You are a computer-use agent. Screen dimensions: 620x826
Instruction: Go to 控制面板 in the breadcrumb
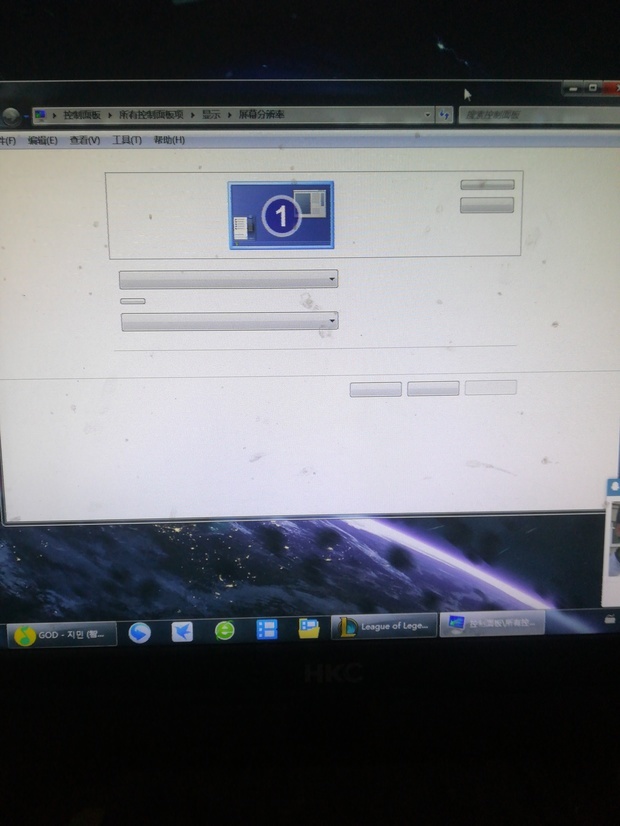82,115
